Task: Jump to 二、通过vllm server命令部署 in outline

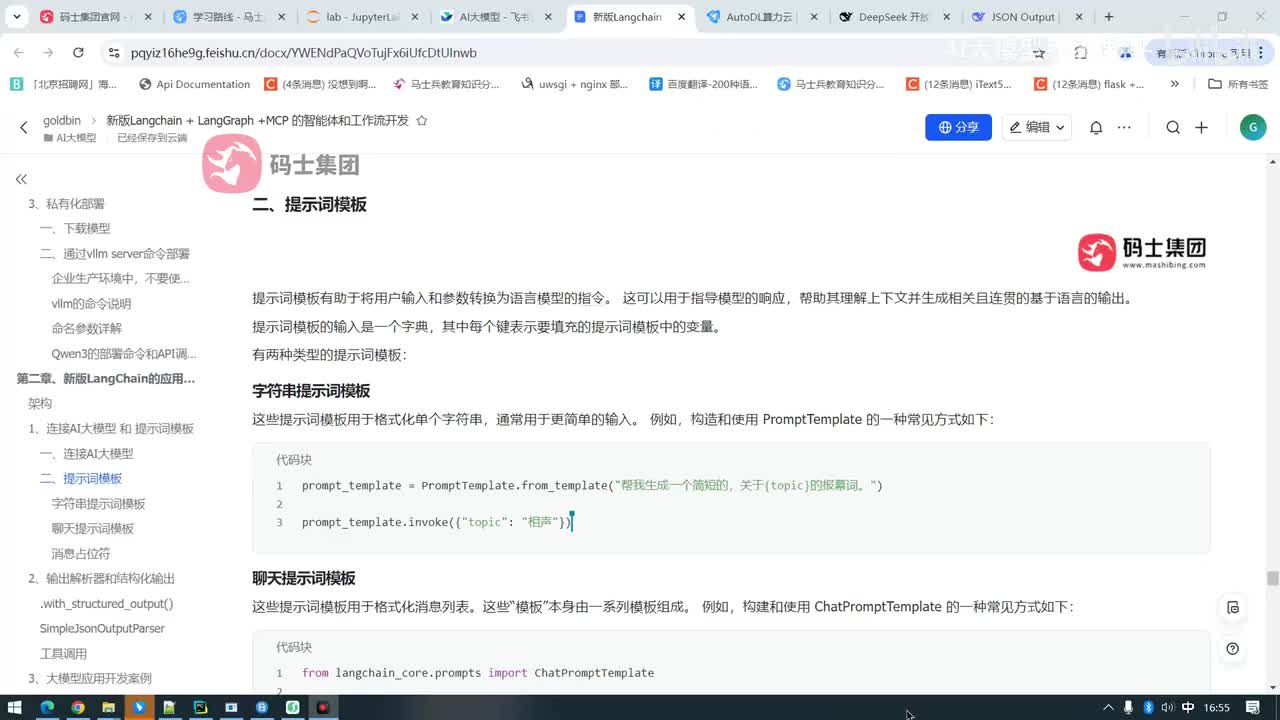Action: (115, 253)
